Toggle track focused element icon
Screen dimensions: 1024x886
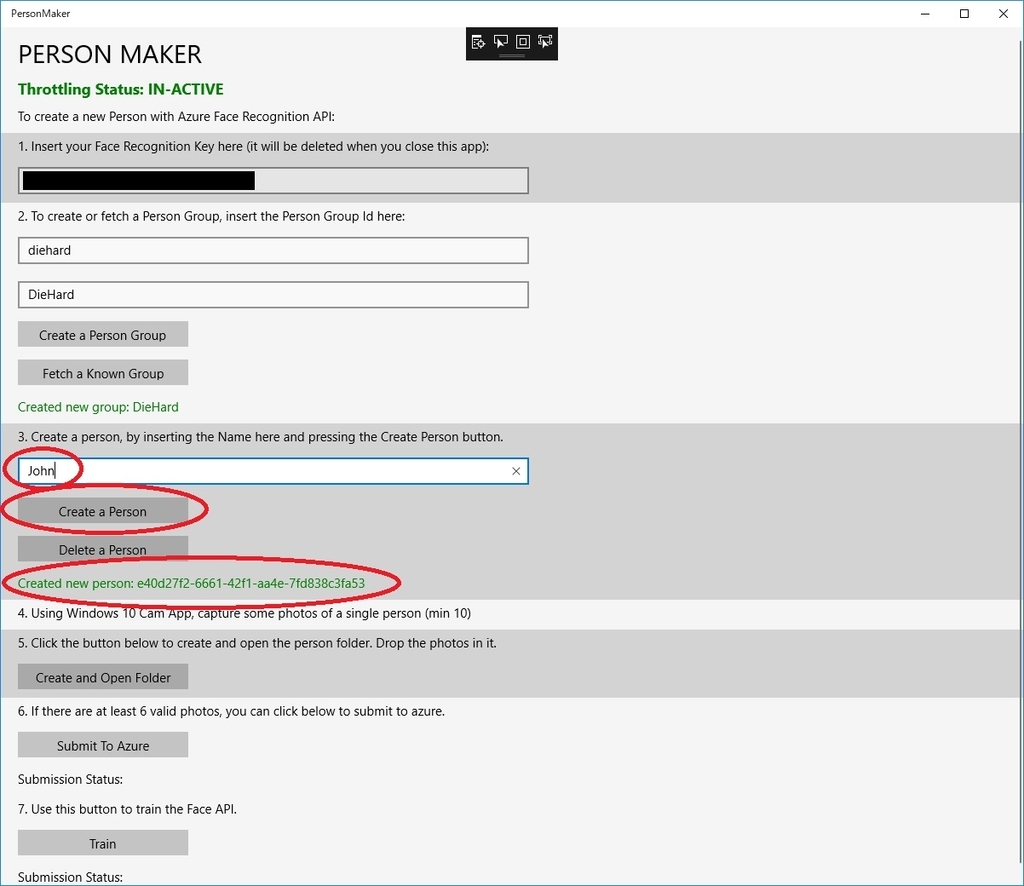click(x=545, y=42)
